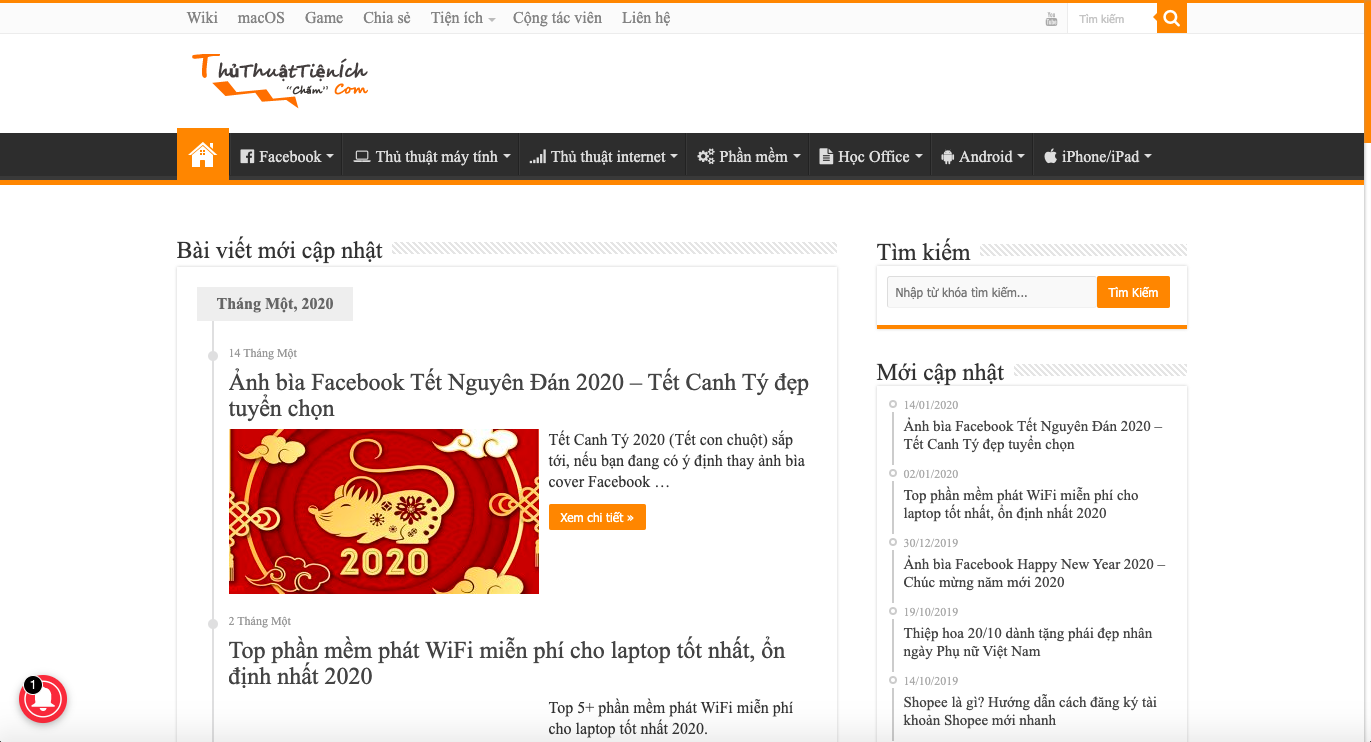The height and width of the screenshot is (742, 1371).
Task: Open the red notification bell icon
Action: click(x=42, y=699)
